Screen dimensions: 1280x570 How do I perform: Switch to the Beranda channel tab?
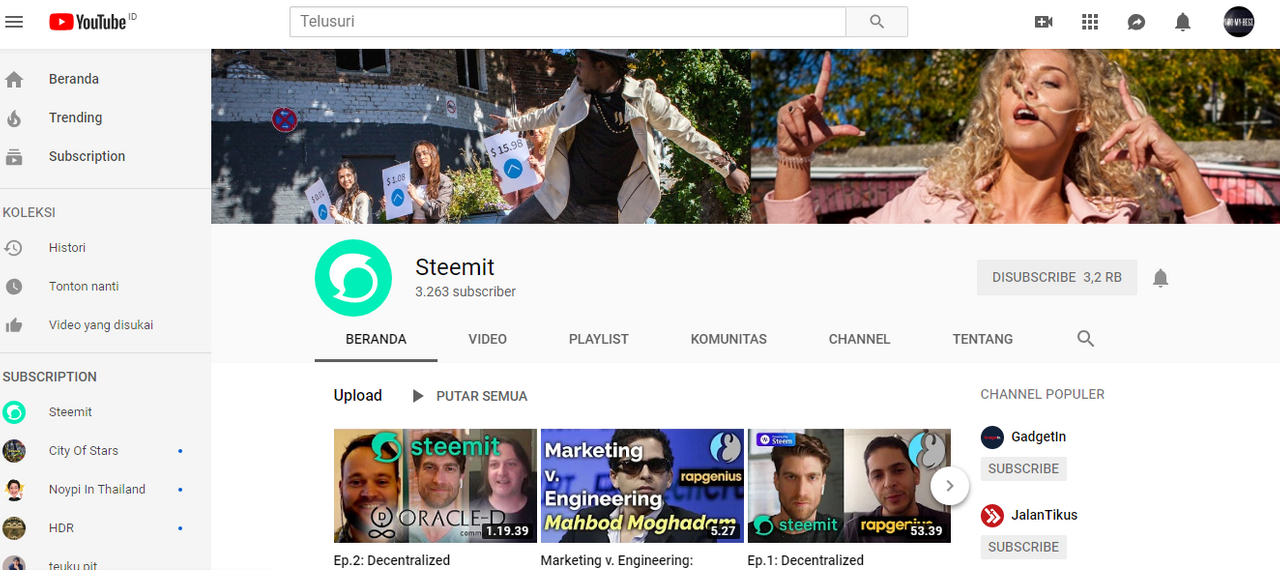coord(376,339)
